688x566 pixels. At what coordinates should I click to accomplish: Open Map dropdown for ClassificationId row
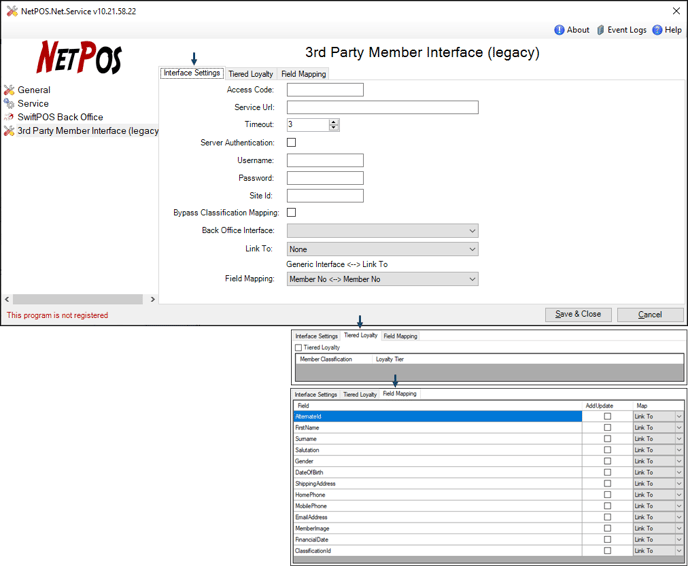tap(658, 551)
